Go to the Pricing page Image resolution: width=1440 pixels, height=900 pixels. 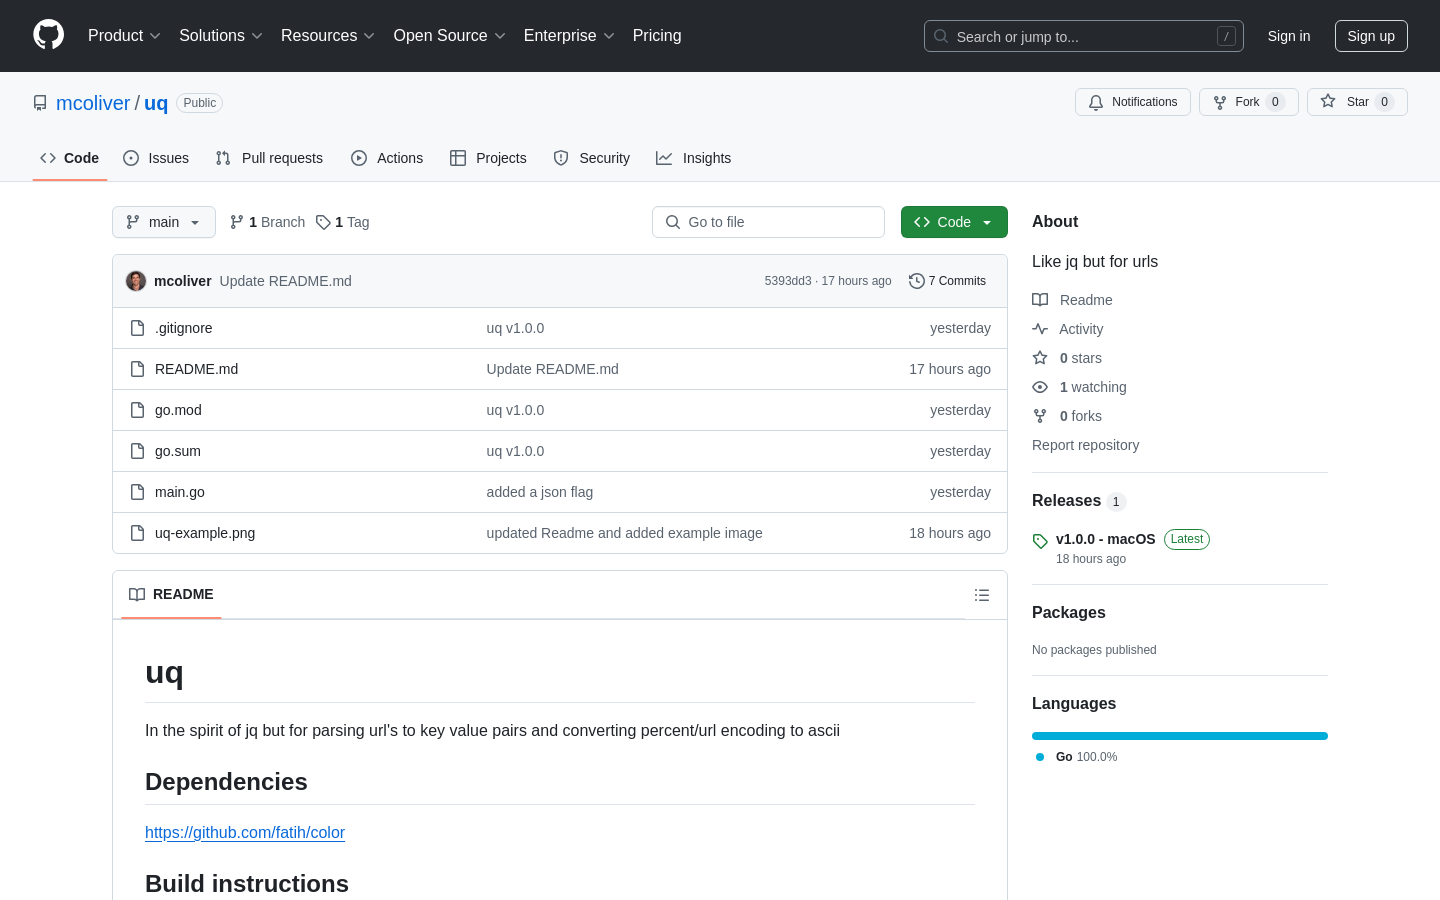[x=657, y=35]
